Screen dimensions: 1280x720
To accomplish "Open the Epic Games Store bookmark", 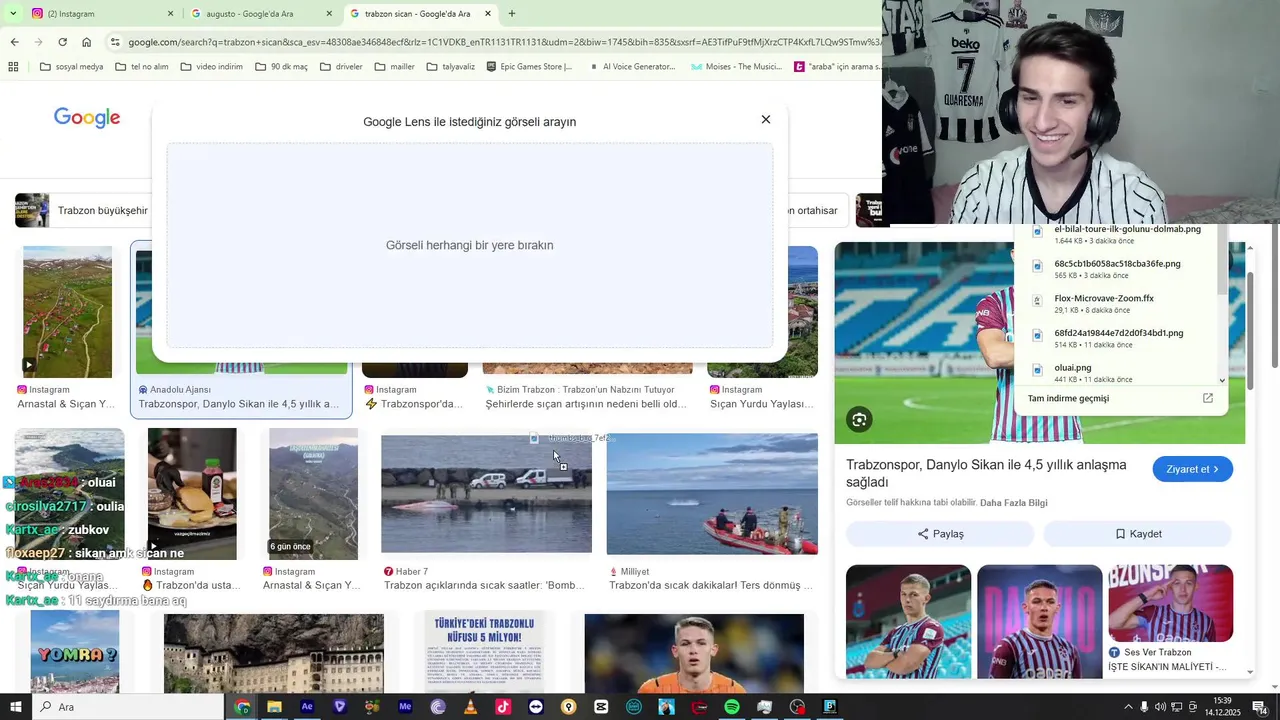I will pos(530,67).
